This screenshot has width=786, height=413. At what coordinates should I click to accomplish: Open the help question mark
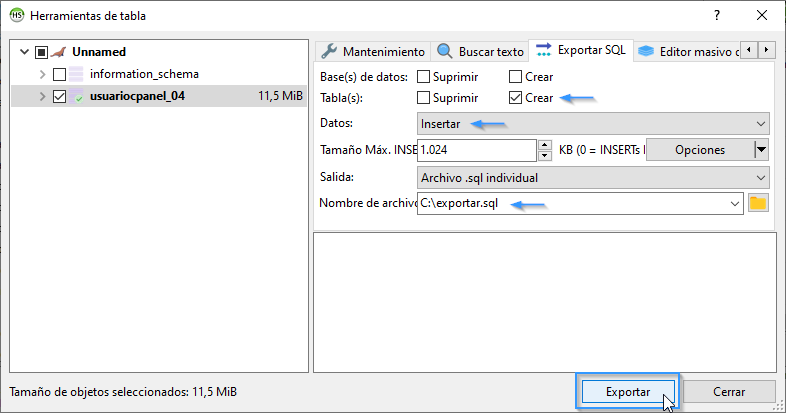click(x=717, y=15)
